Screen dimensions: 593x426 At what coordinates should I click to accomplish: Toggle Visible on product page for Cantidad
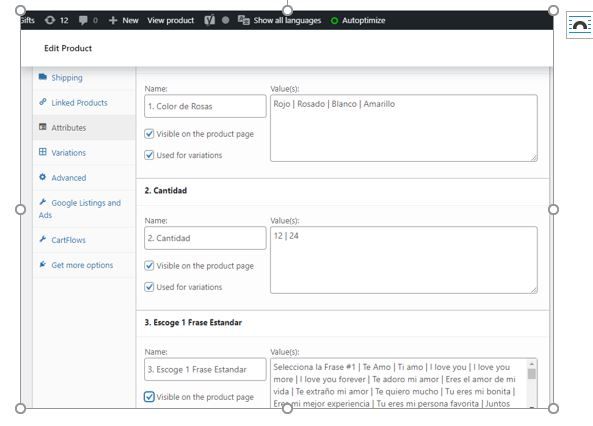tap(149, 266)
